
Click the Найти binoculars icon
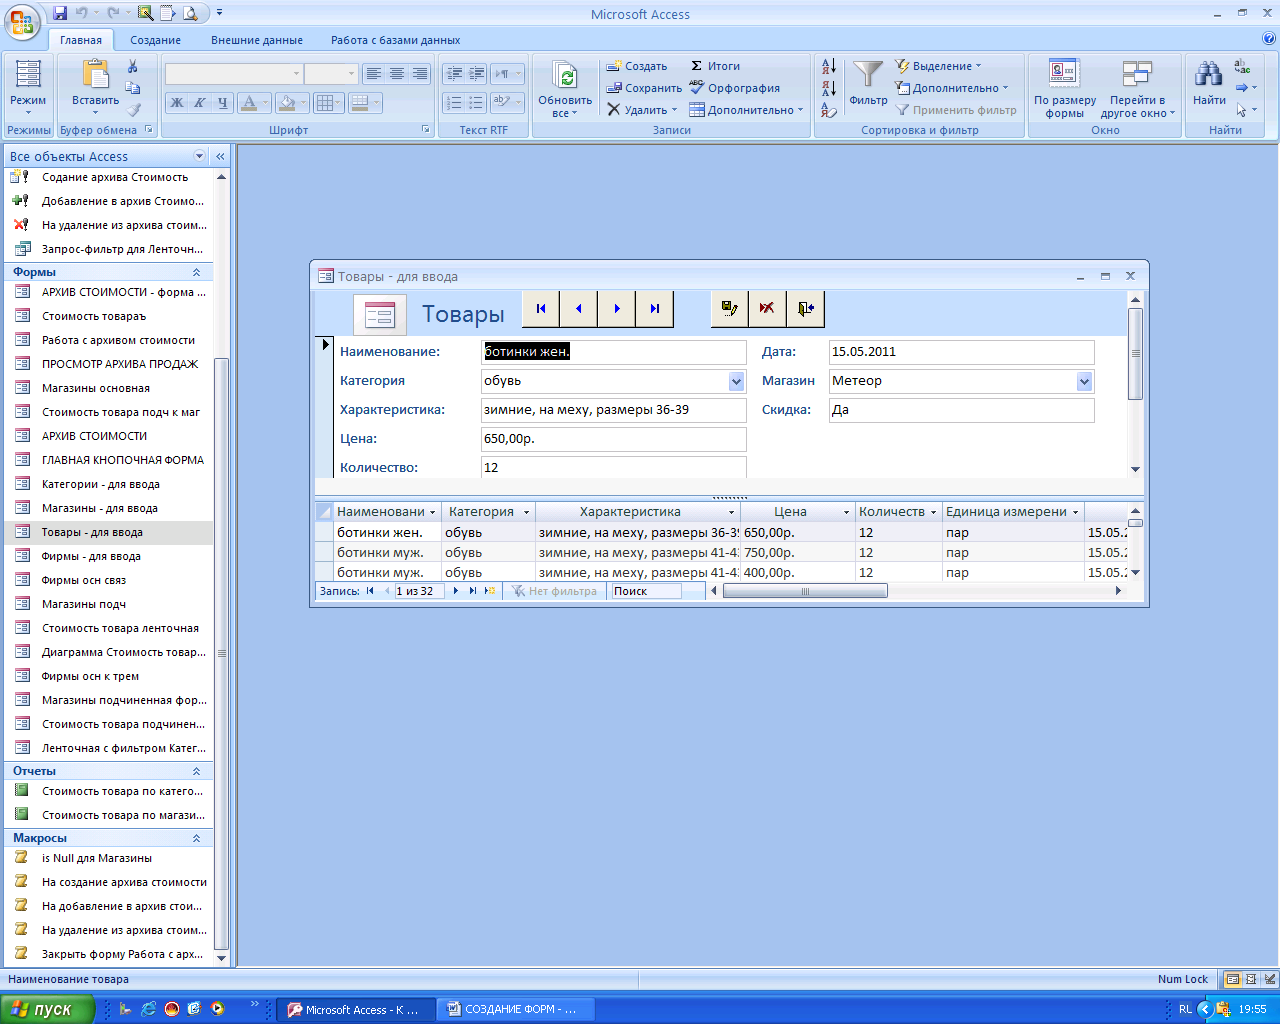tap(1209, 75)
